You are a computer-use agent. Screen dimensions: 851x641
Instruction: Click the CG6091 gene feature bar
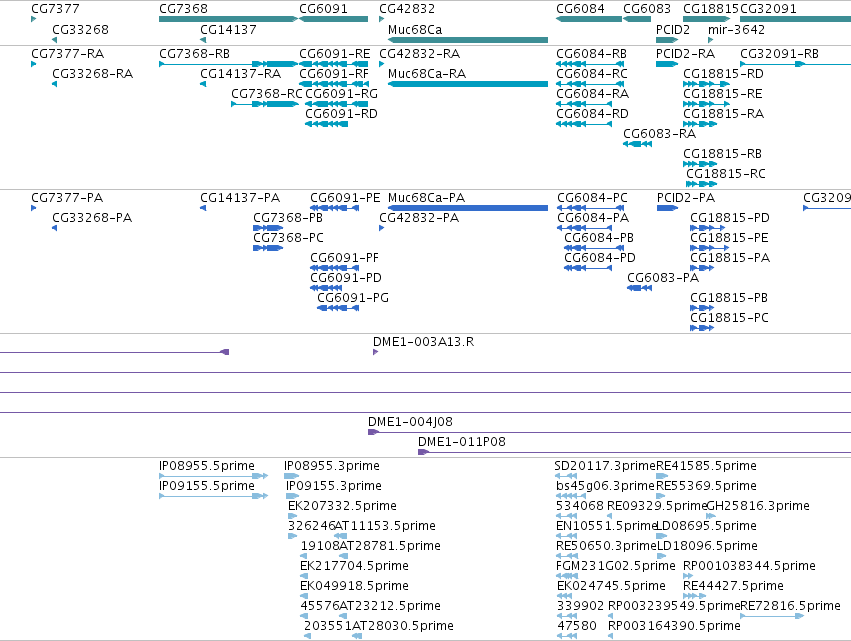[333, 19]
